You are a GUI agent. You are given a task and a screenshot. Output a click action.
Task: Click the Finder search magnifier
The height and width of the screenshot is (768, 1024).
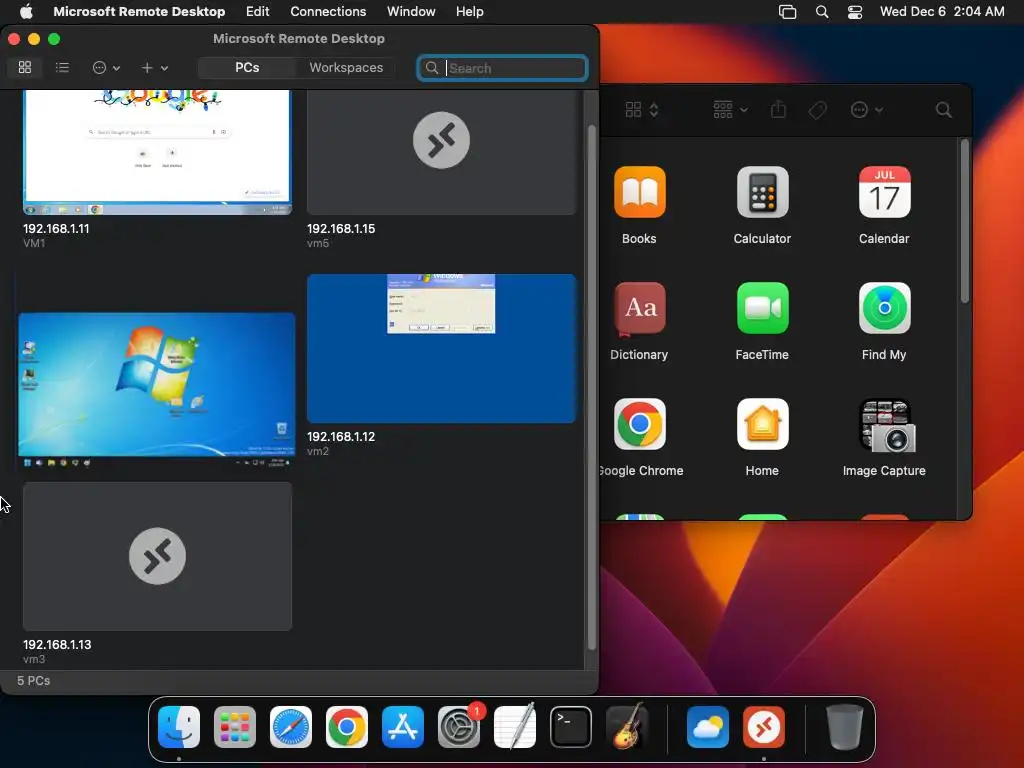pos(944,110)
